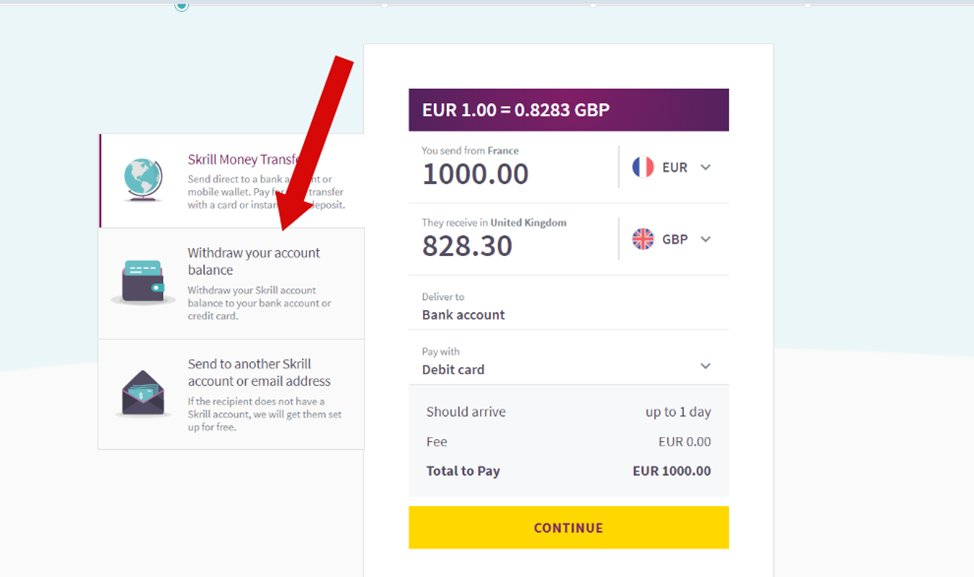
Task: Click the envelope with cash icon
Action: (x=143, y=393)
